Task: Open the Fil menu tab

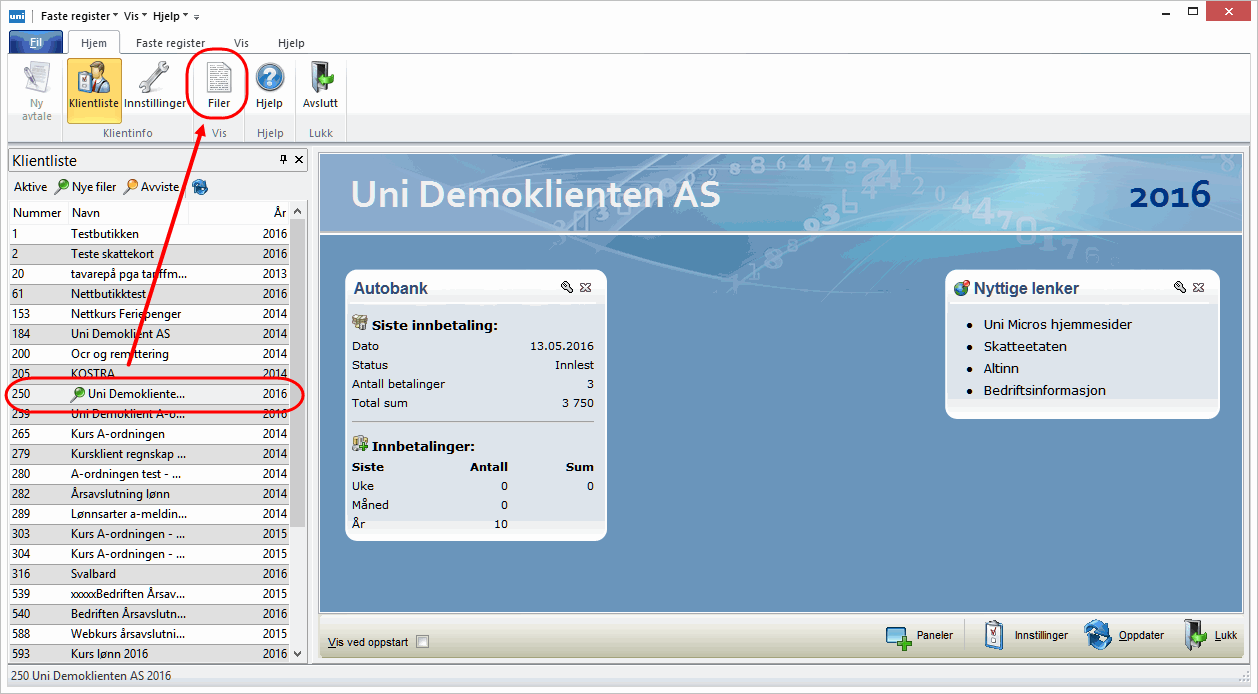Action: coord(36,43)
